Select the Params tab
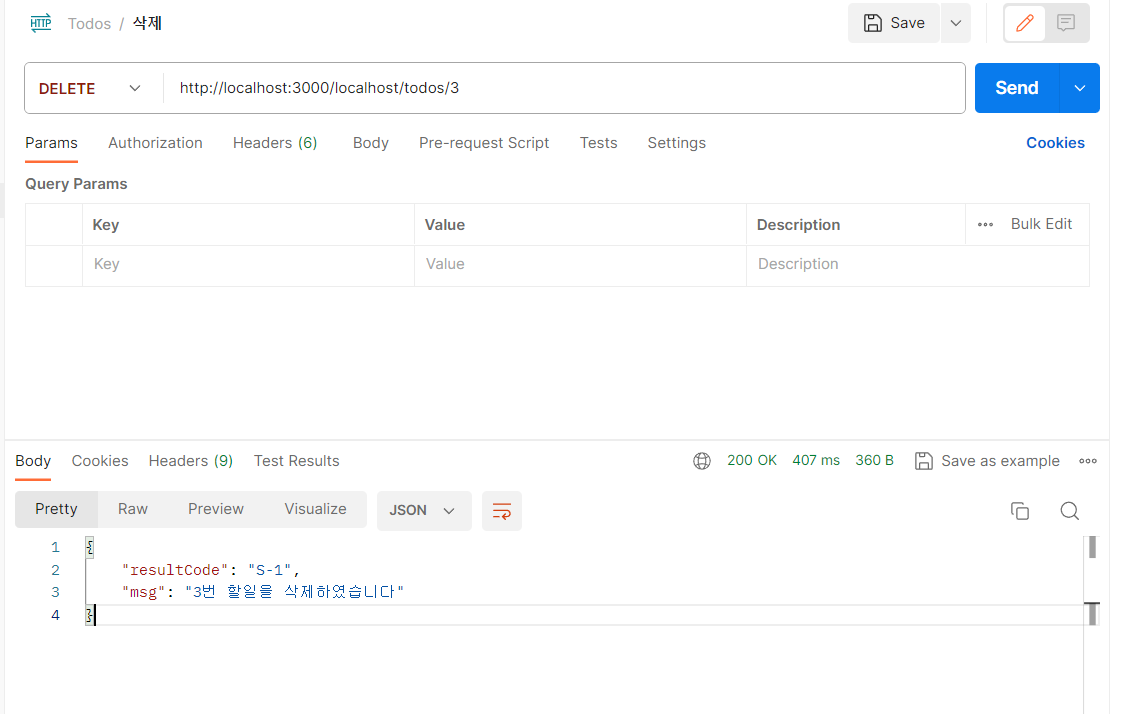This screenshot has width=1125, height=714. pos(52,143)
